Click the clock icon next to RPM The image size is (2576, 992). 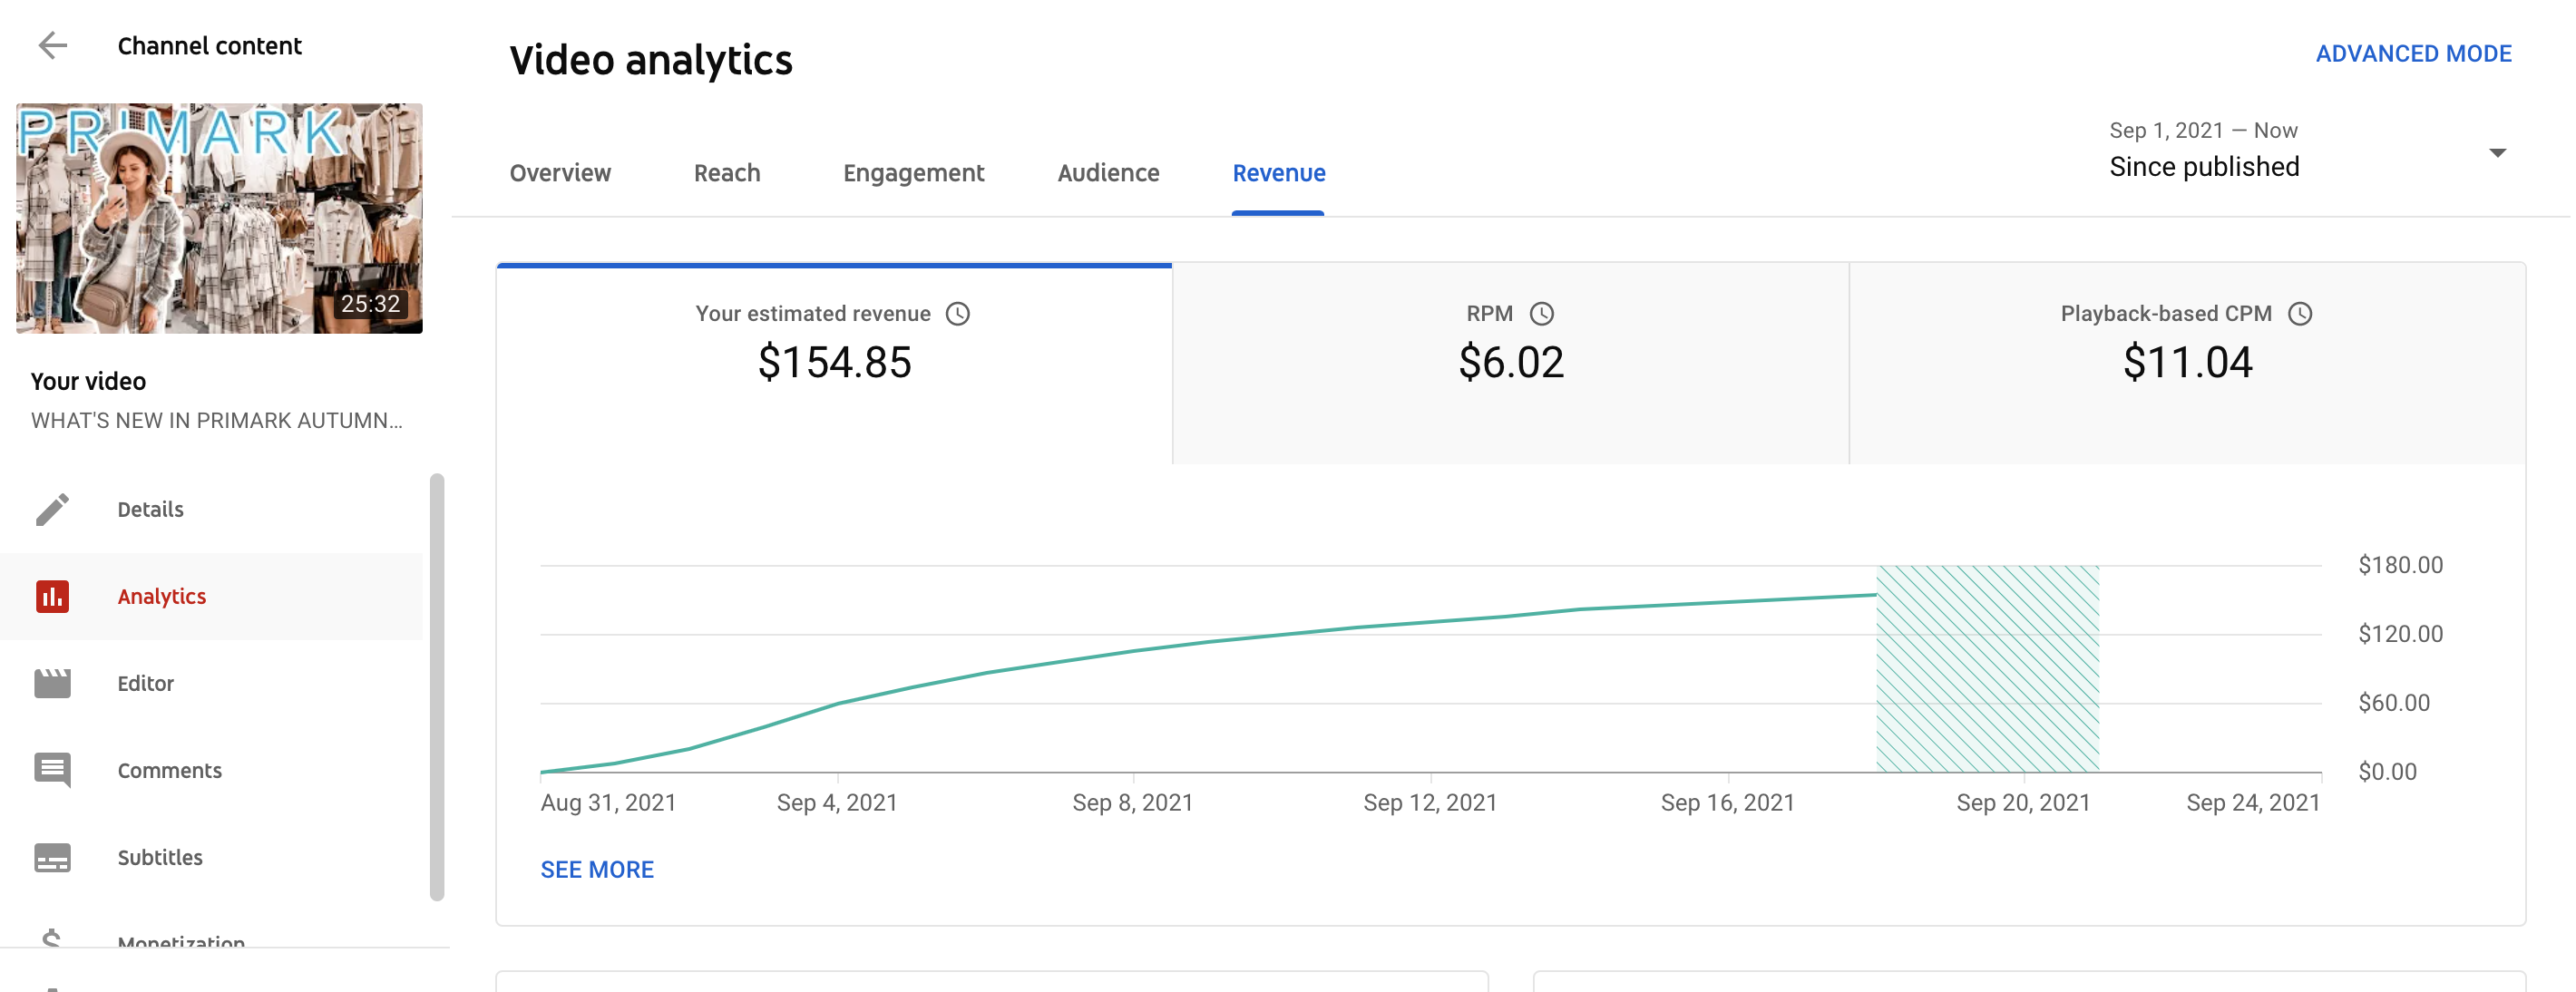(1541, 314)
